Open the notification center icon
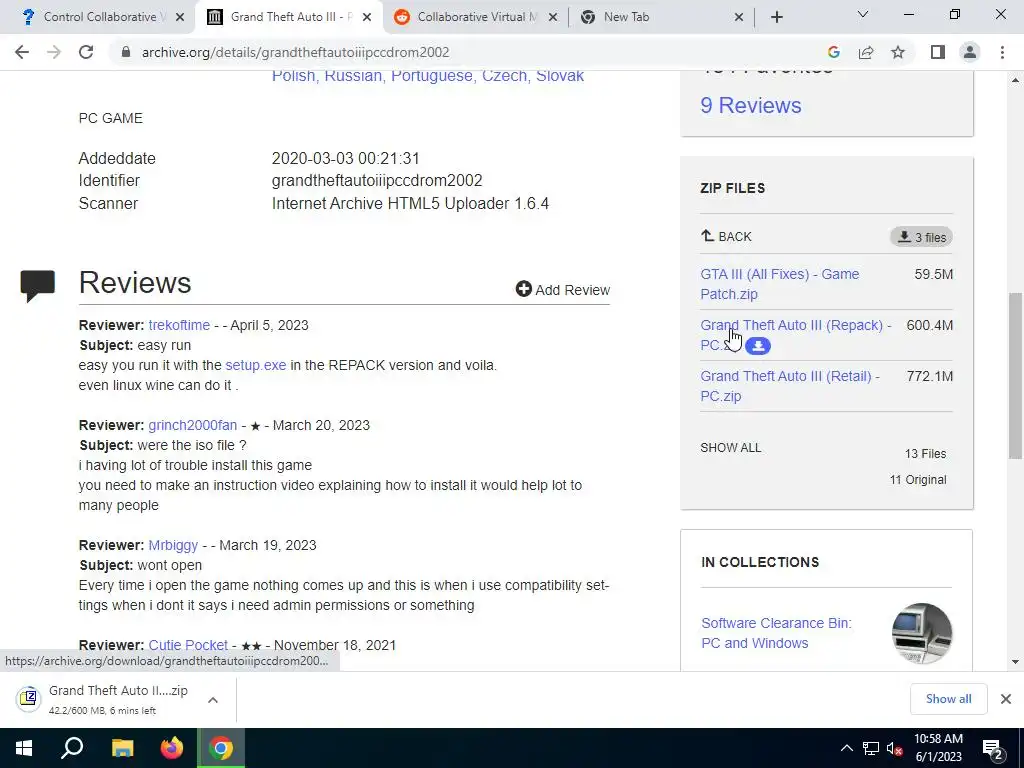1024x768 pixels. pos(993,748)
